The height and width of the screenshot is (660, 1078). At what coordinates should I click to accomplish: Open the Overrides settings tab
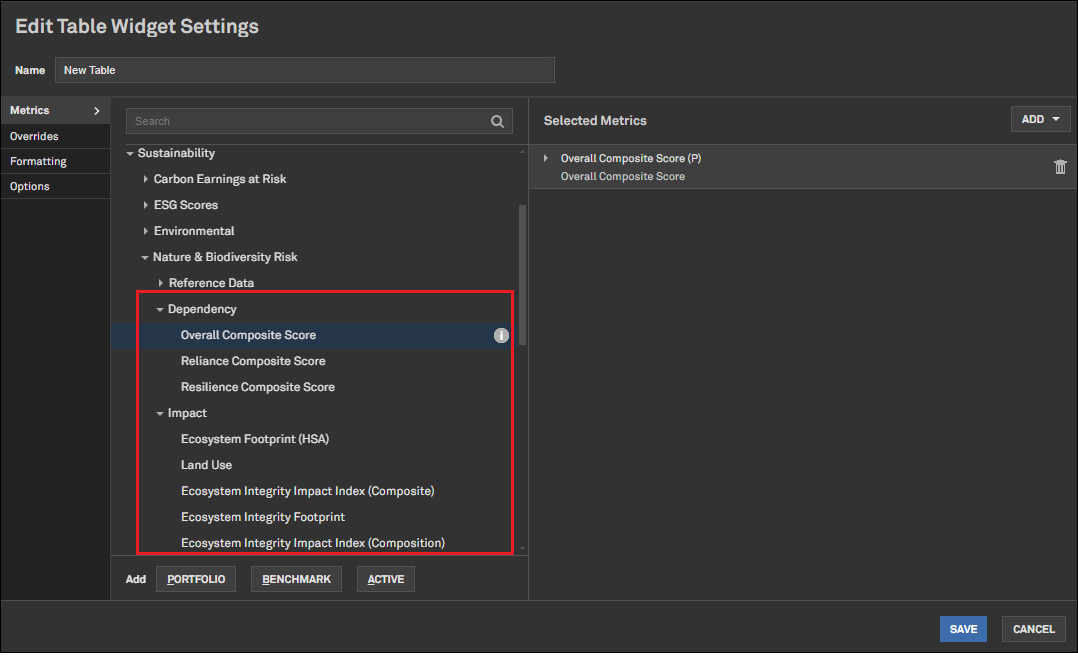(34, 136)
